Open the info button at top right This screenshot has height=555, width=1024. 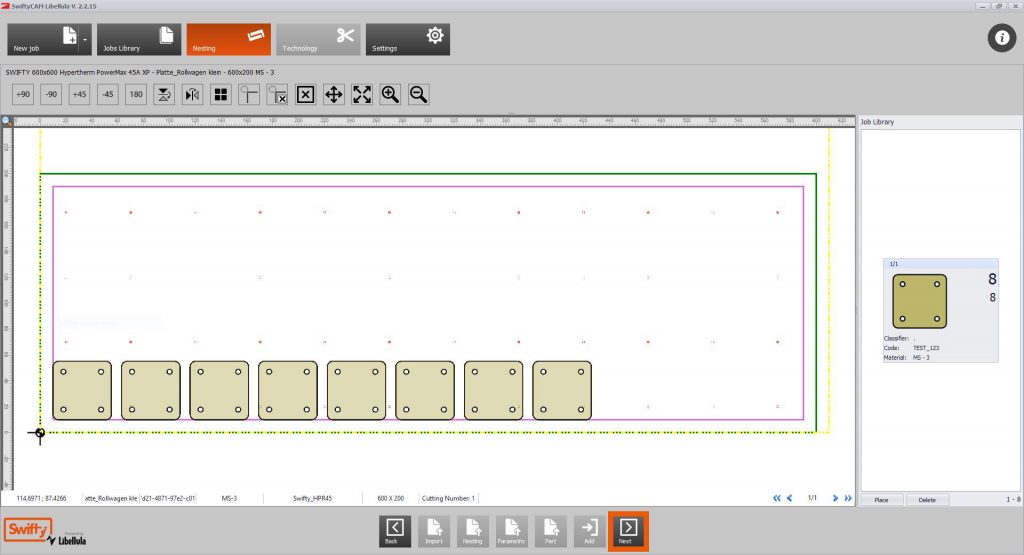(x=1002, y=38)
